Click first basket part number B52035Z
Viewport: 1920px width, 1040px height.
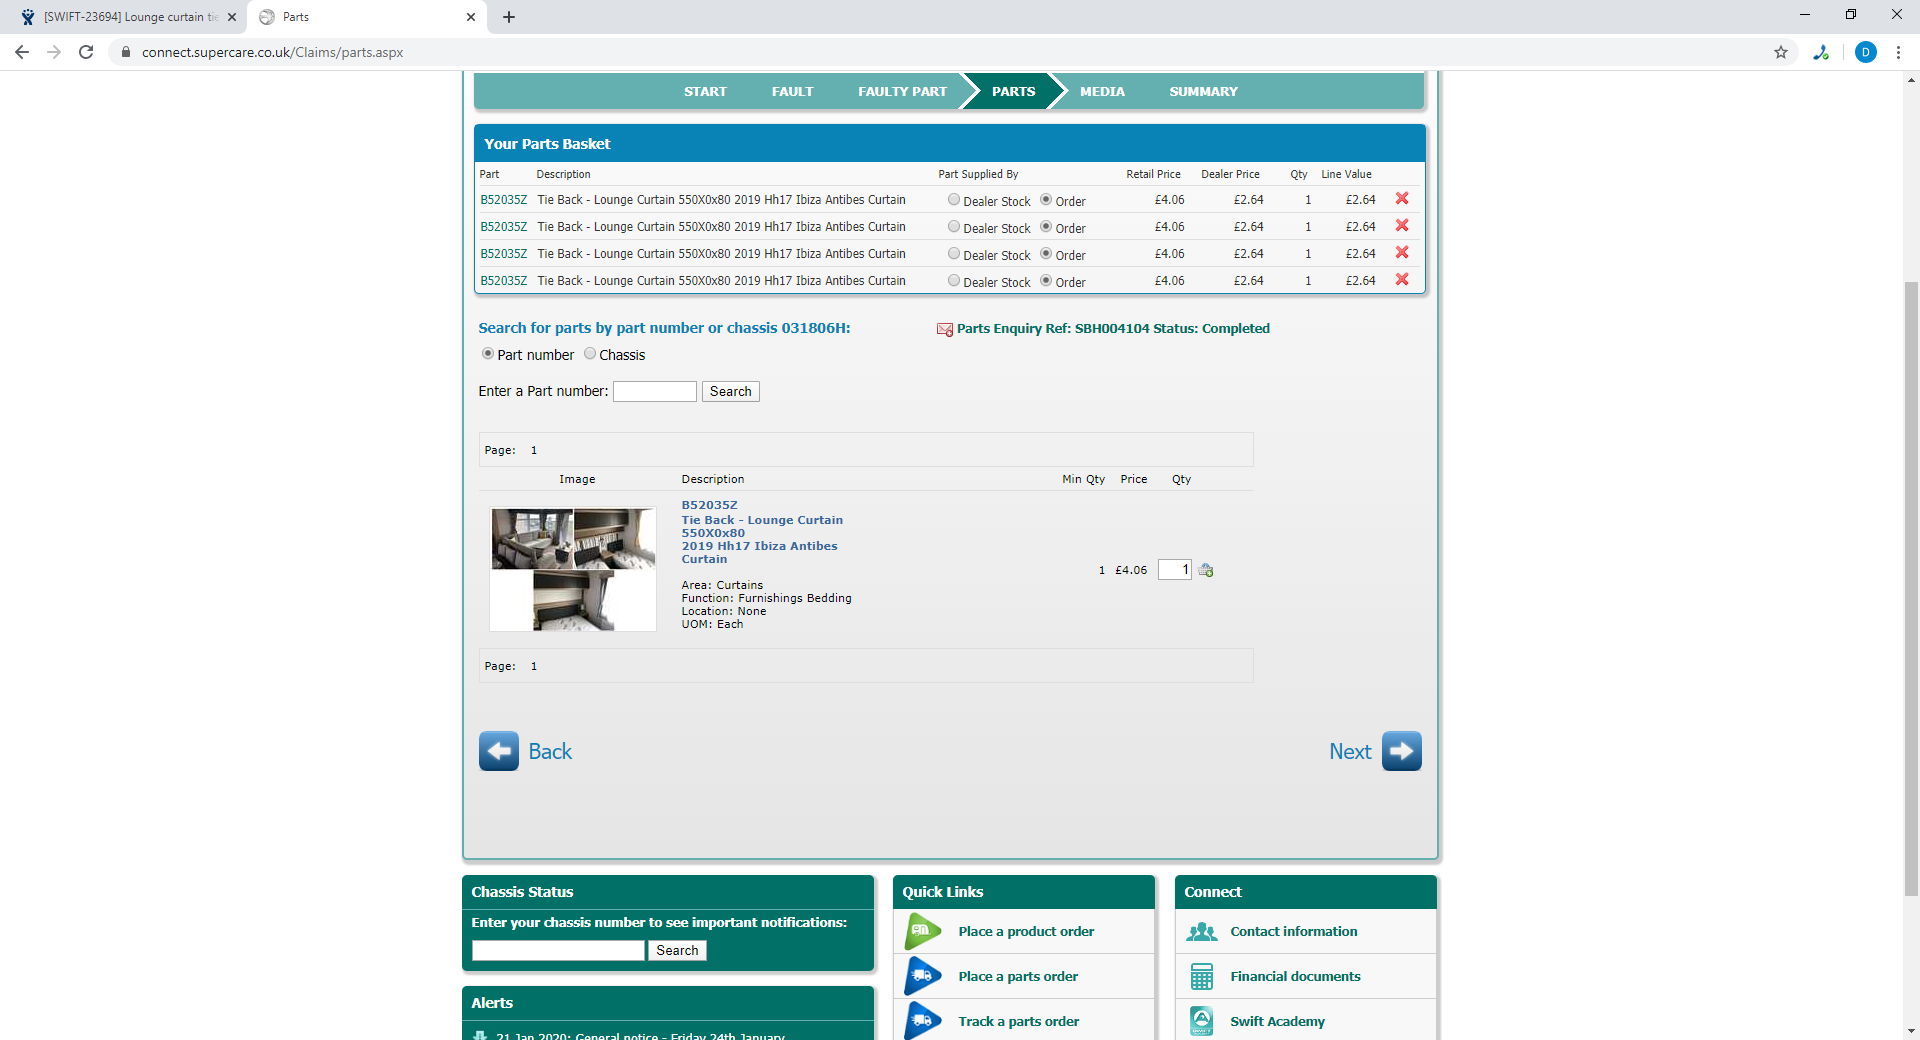[x=503, y=200]
